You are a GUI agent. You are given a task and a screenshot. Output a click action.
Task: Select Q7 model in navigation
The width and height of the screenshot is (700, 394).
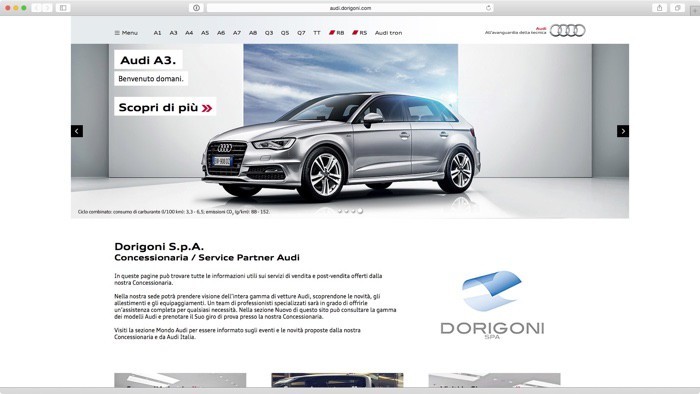(x=301, y=33)
